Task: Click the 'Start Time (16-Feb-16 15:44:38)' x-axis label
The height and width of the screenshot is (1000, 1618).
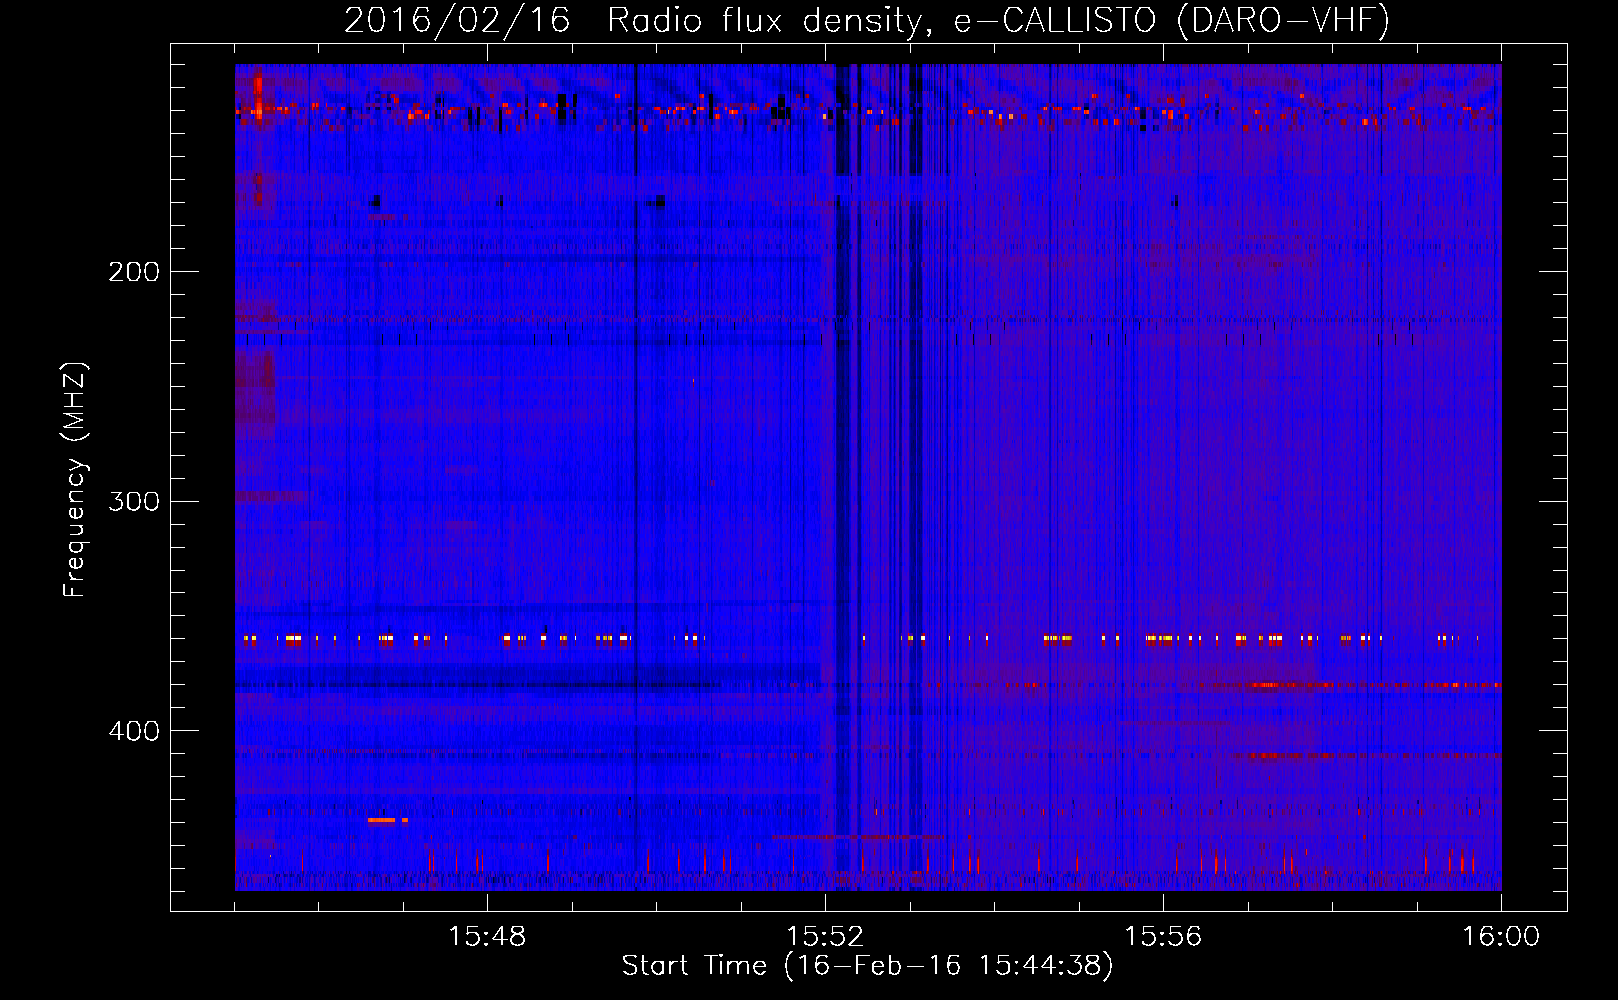Action: coord(867,966)
